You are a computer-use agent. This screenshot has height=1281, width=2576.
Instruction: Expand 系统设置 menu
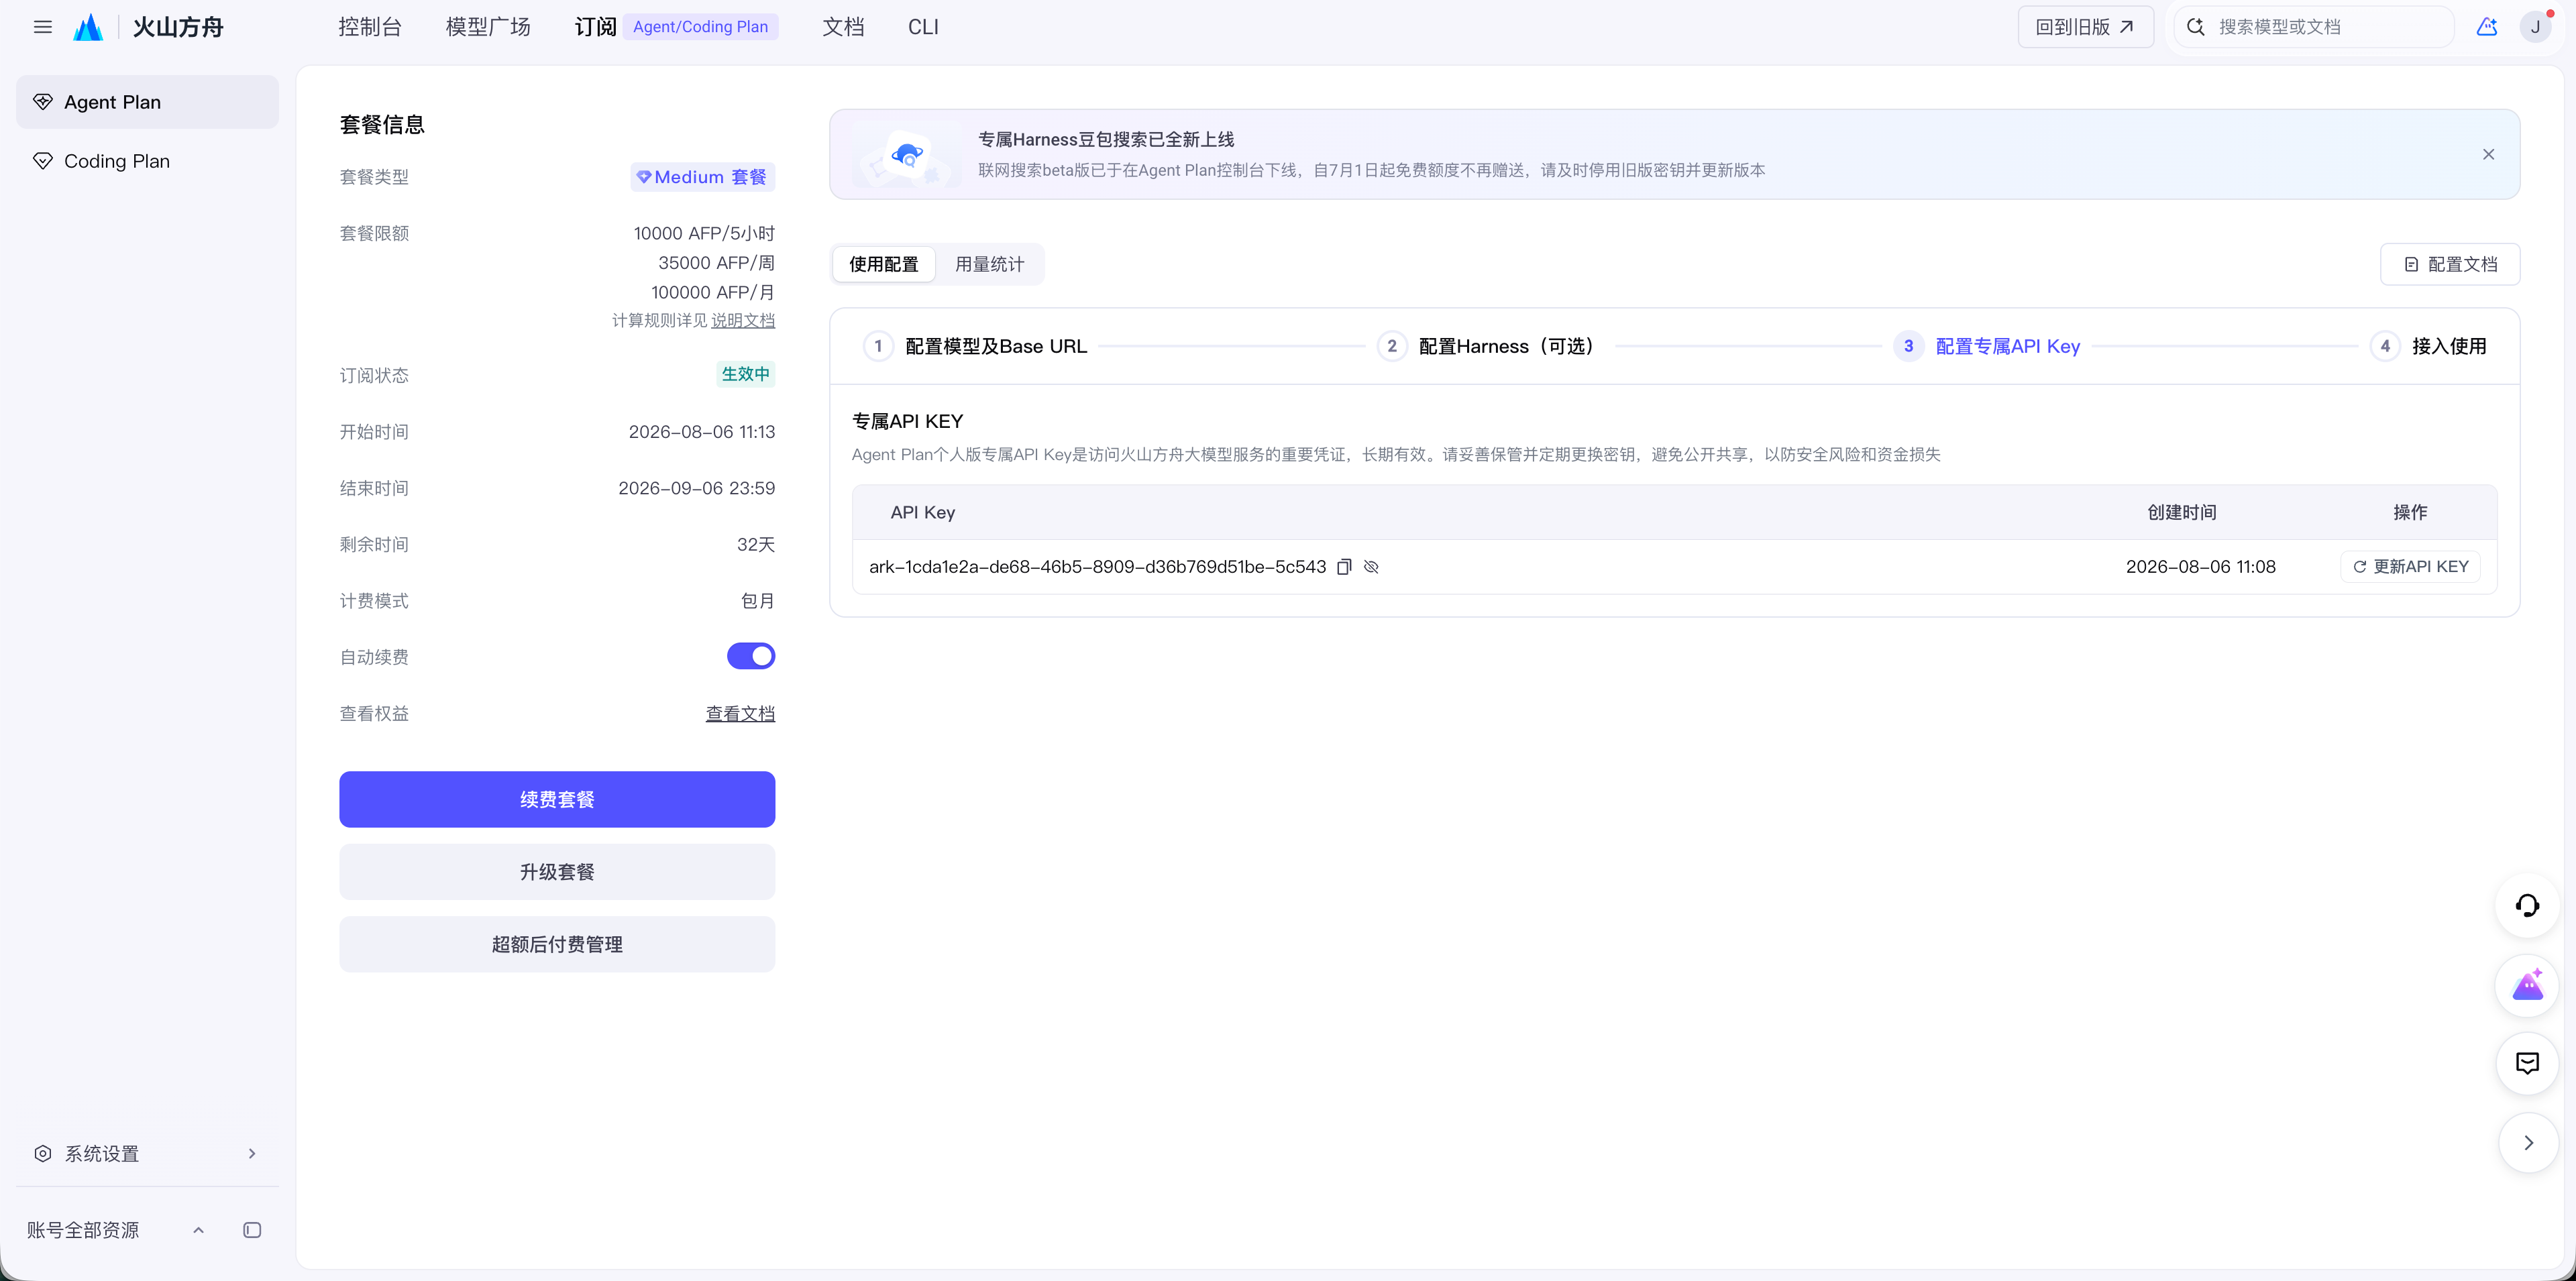[147, 1153]
